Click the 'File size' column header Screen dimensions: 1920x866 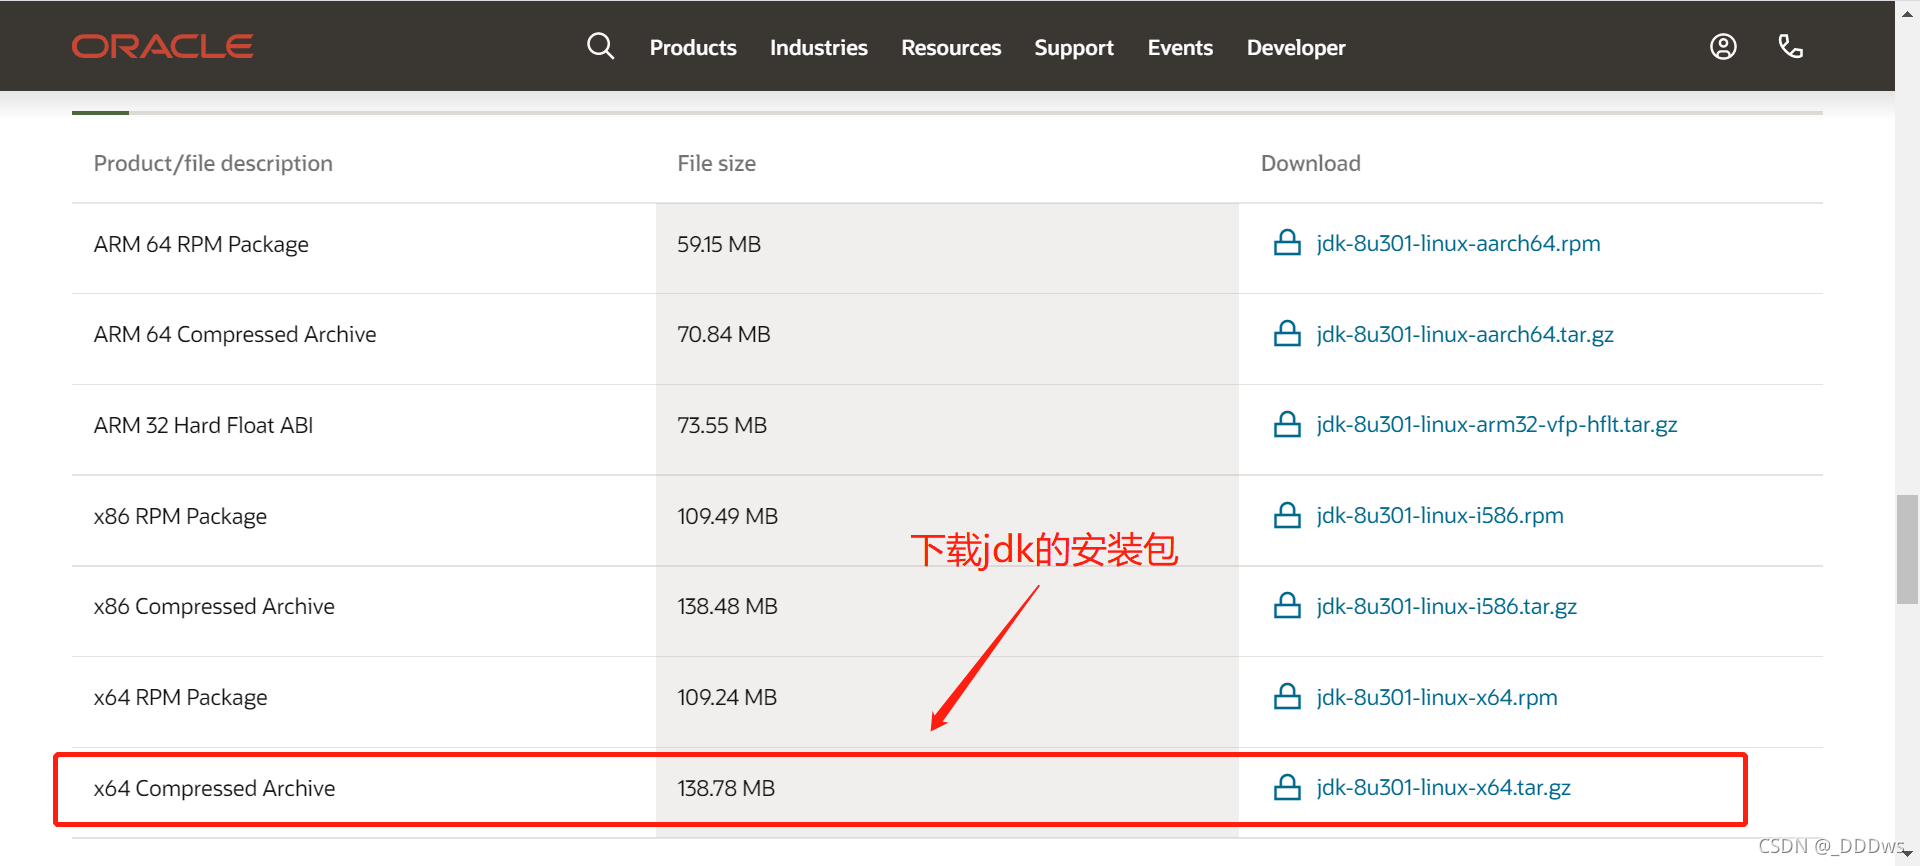(716, 163)
